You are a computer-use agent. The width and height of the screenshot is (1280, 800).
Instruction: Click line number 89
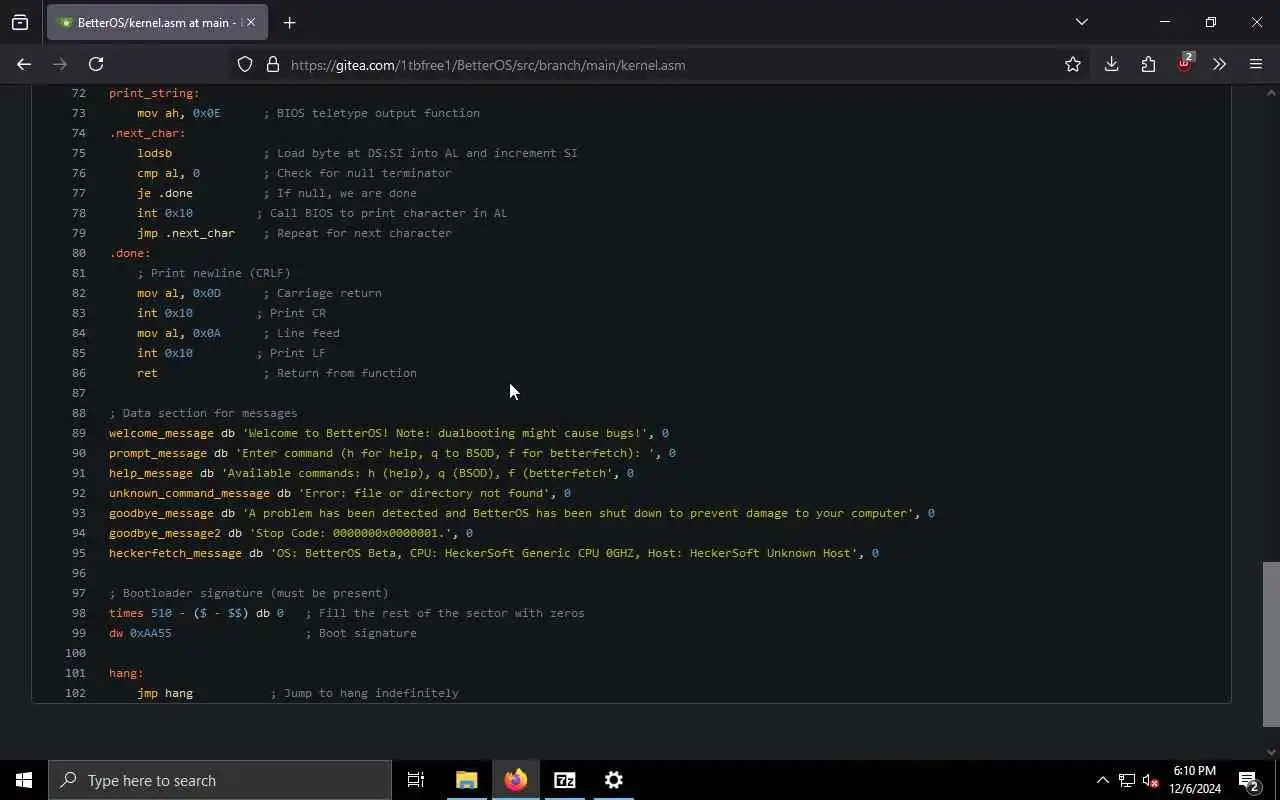(79, 433)
